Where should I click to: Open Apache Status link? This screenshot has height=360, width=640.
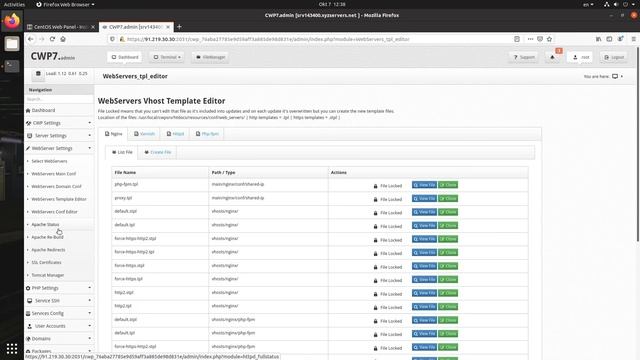[45, 224]
